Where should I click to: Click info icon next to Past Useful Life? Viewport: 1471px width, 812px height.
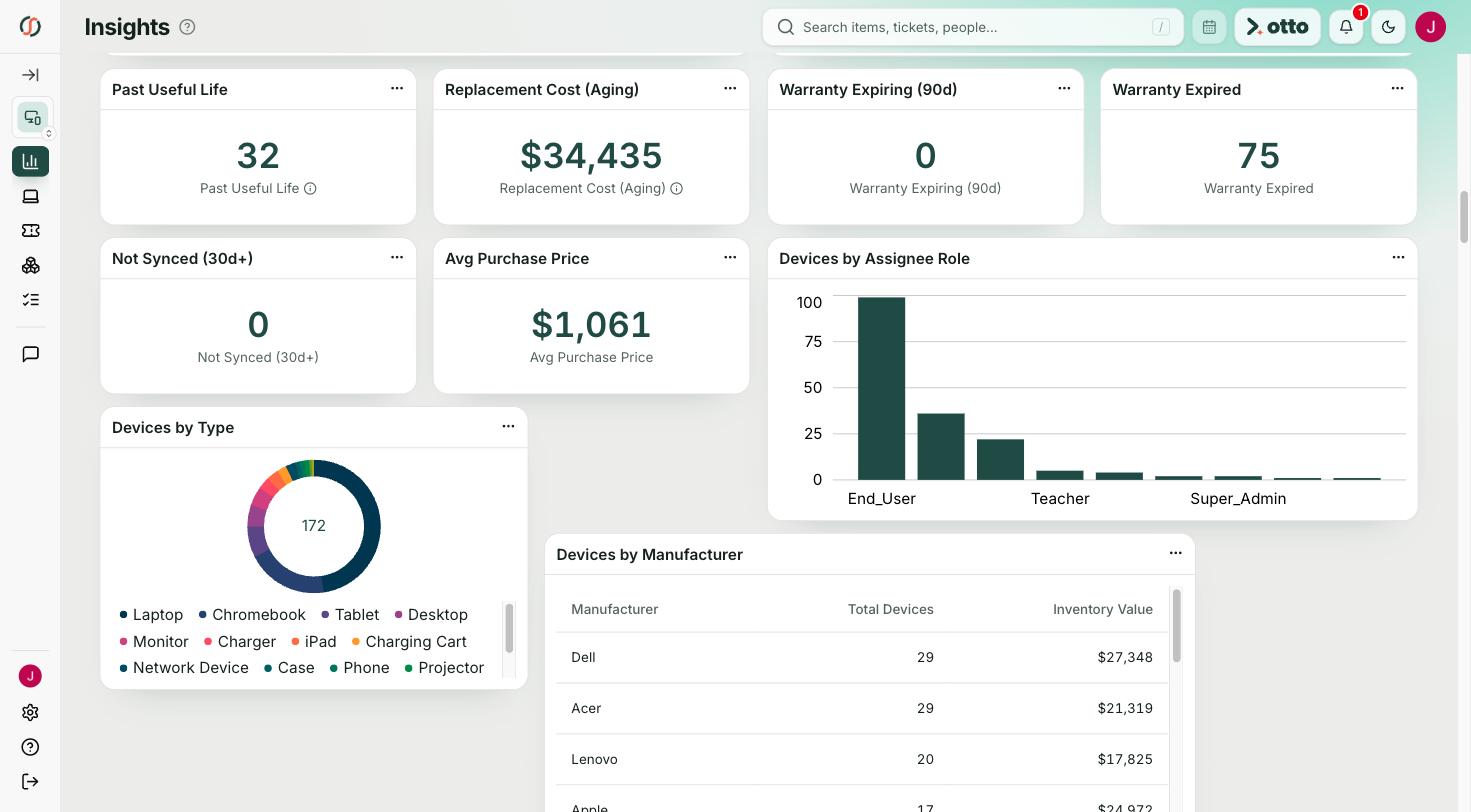[310, 188]
